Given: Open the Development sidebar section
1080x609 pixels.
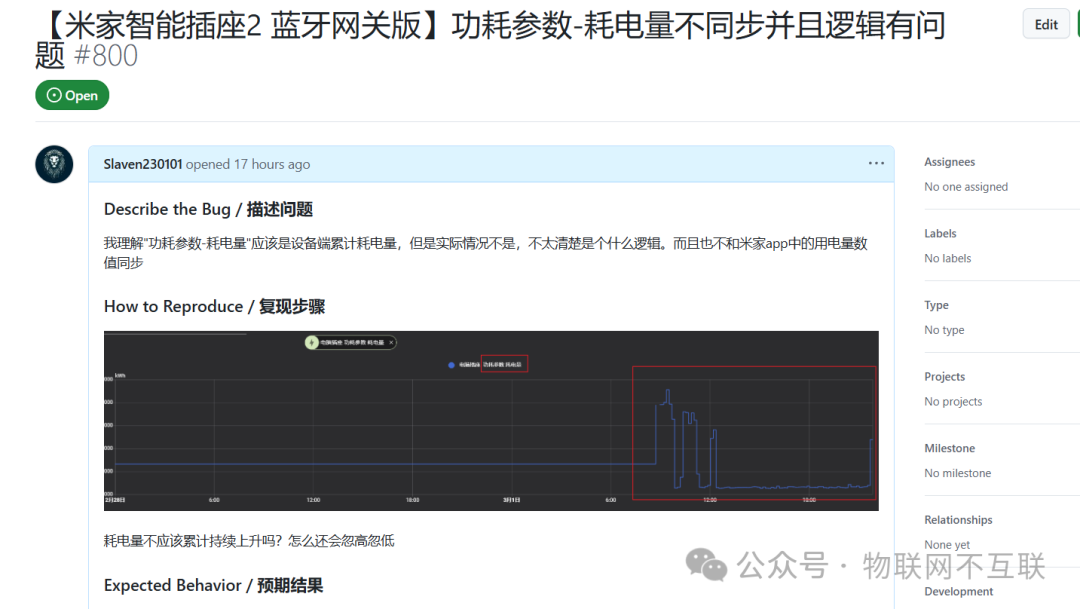Looking at the screenshot, I should tap(959, 592).
